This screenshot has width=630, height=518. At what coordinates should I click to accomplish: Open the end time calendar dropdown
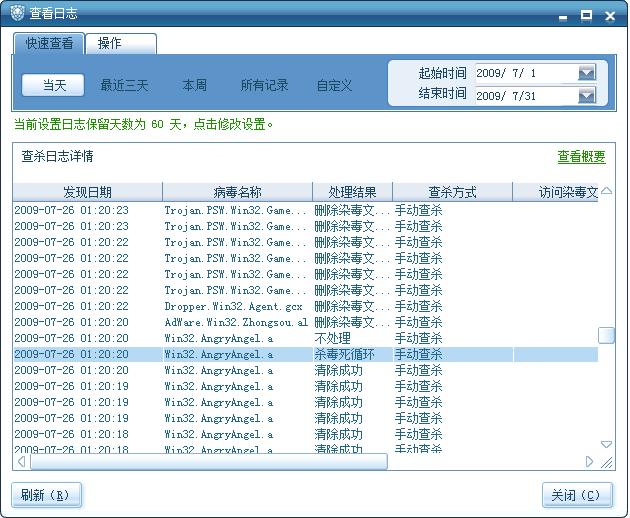[587, 96]
